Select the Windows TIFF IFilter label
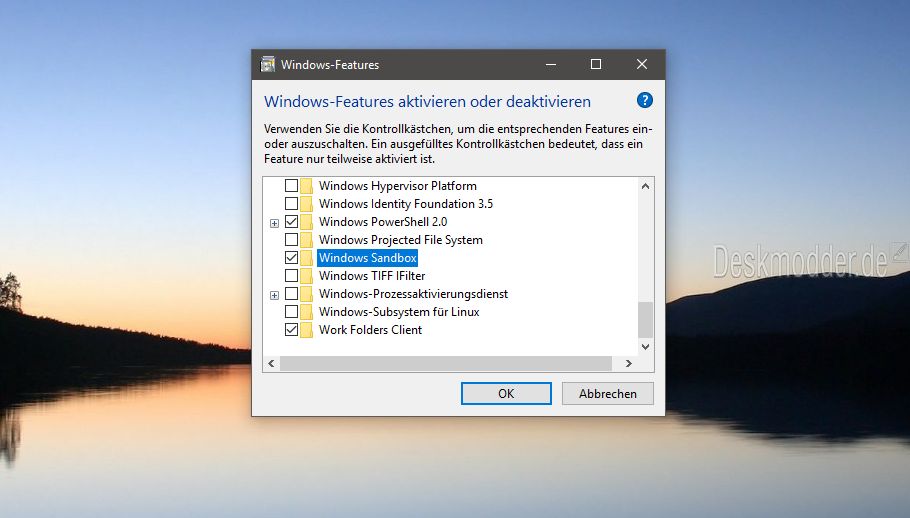 (x=372, y=276)
